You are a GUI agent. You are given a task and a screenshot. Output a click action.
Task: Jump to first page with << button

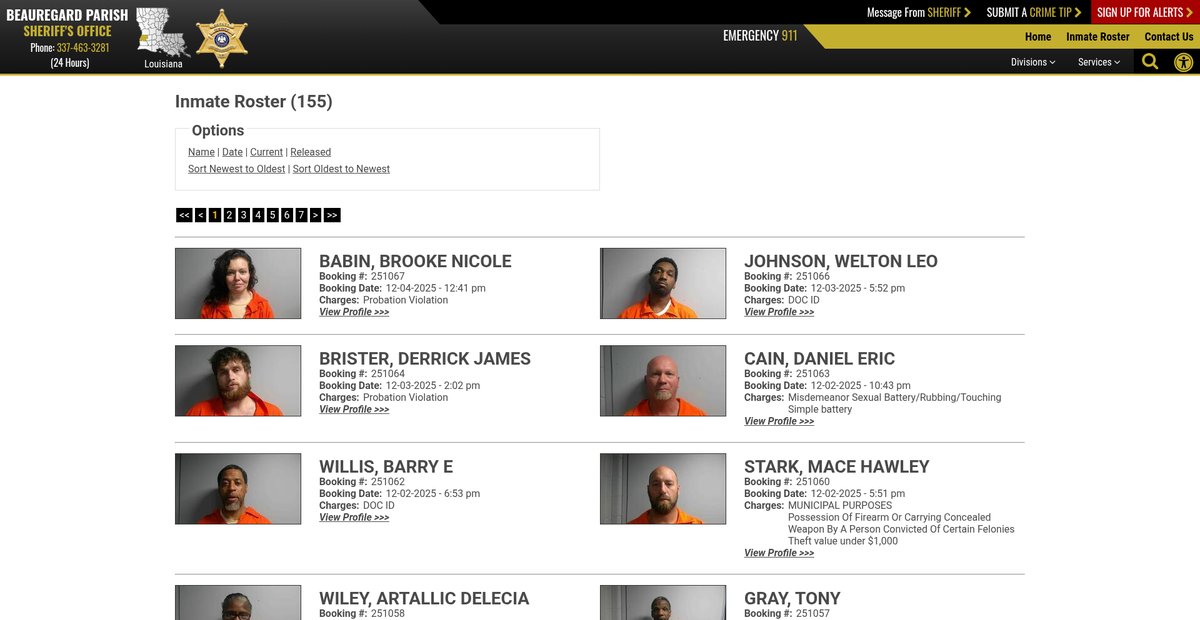pyautogui.click(x=184, y=215)
